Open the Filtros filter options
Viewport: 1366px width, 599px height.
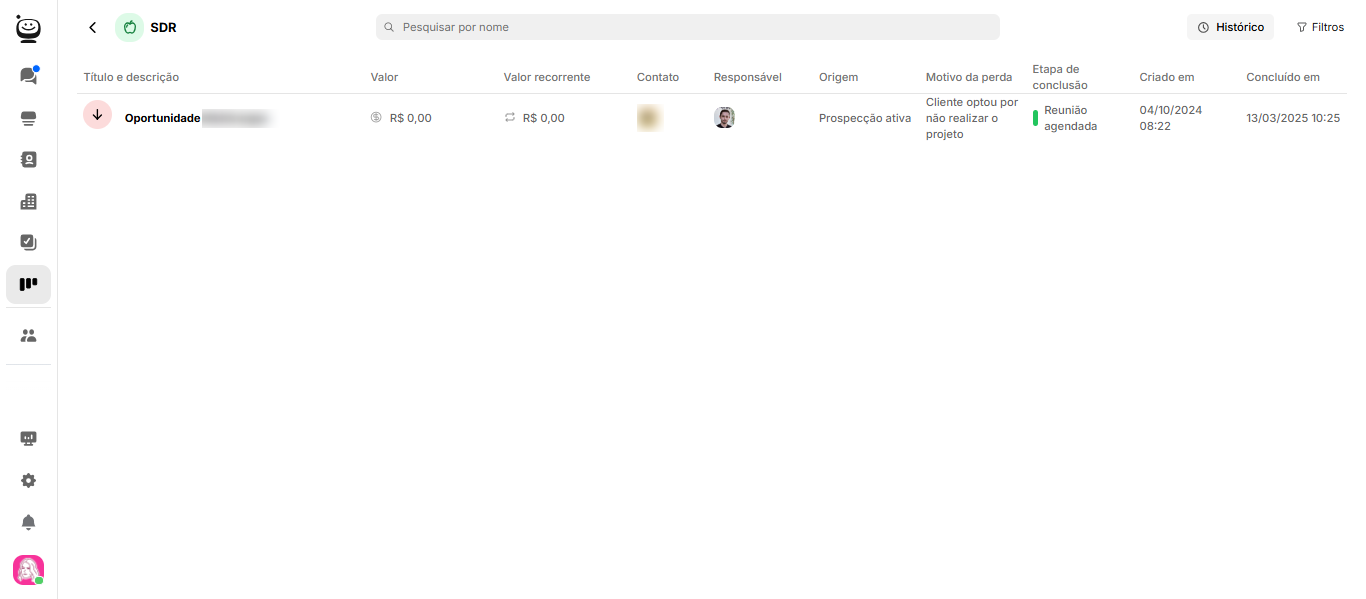[1320, 27]
